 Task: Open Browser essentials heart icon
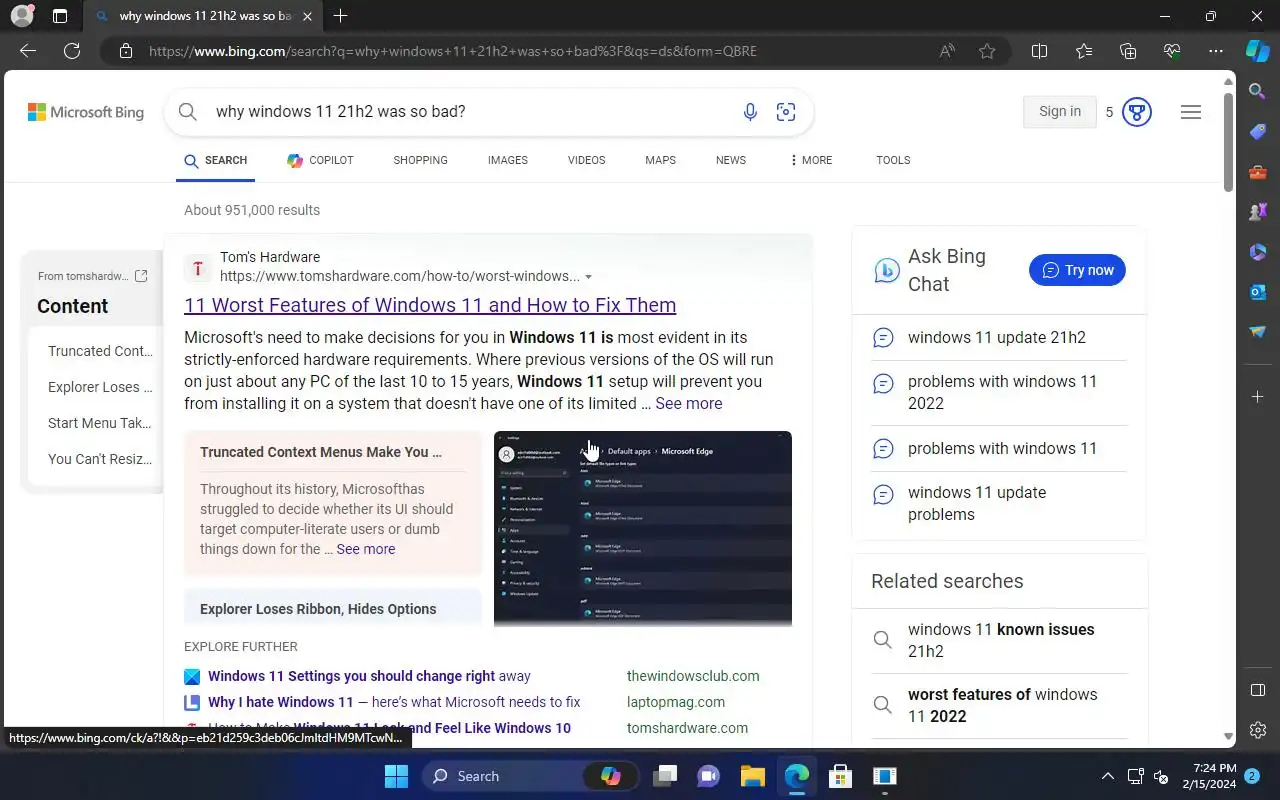pyautogui.click(x=1172, y=51)
